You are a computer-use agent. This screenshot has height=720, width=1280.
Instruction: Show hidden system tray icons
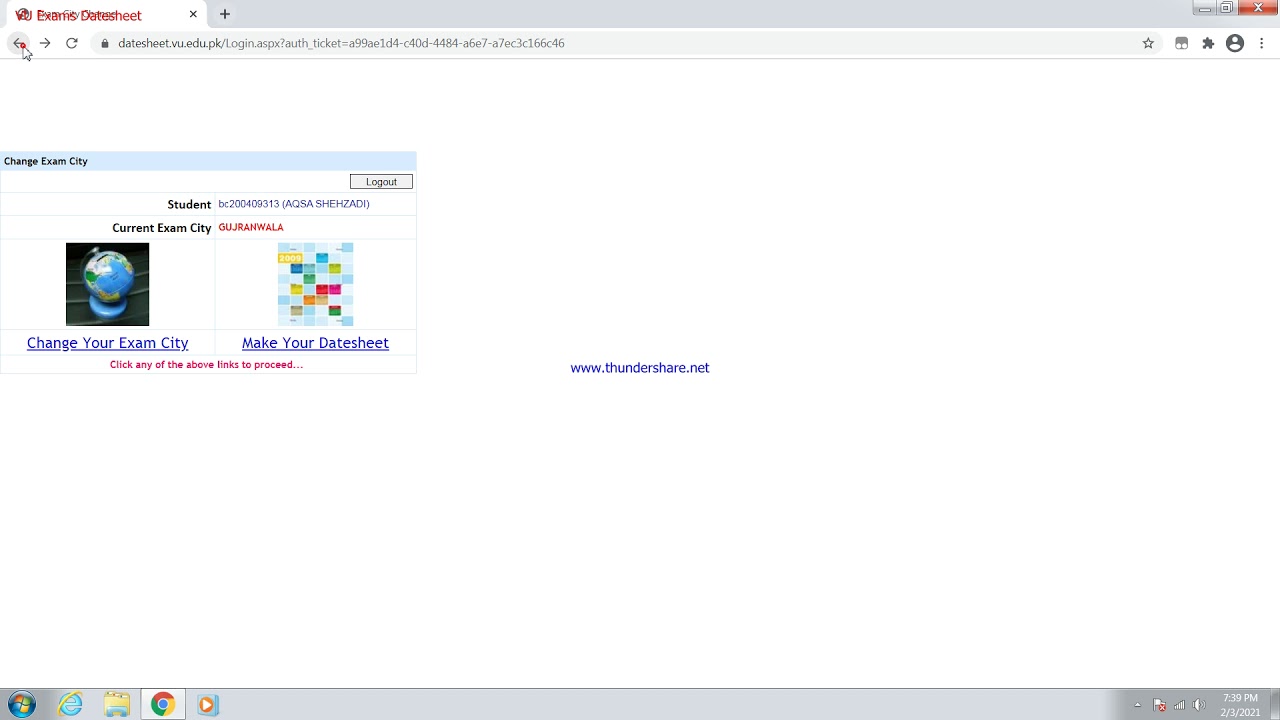(x=1137, y=705)
